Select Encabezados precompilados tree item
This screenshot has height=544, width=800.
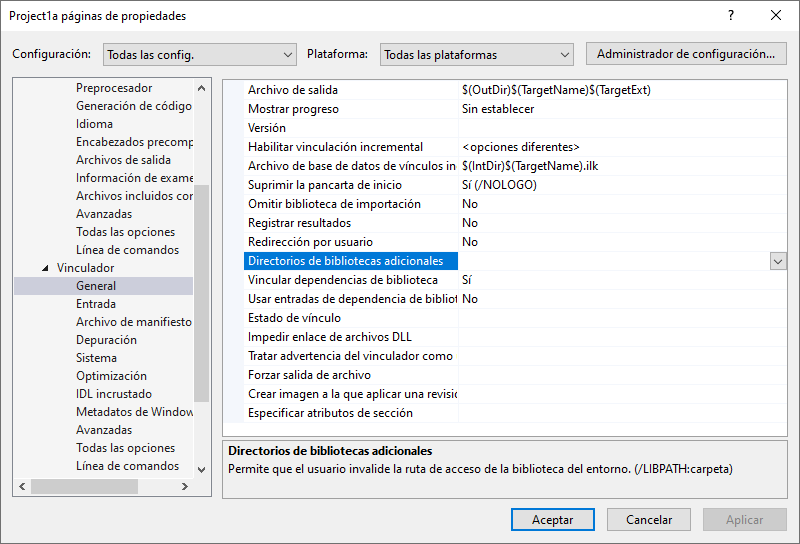(134, 141)
